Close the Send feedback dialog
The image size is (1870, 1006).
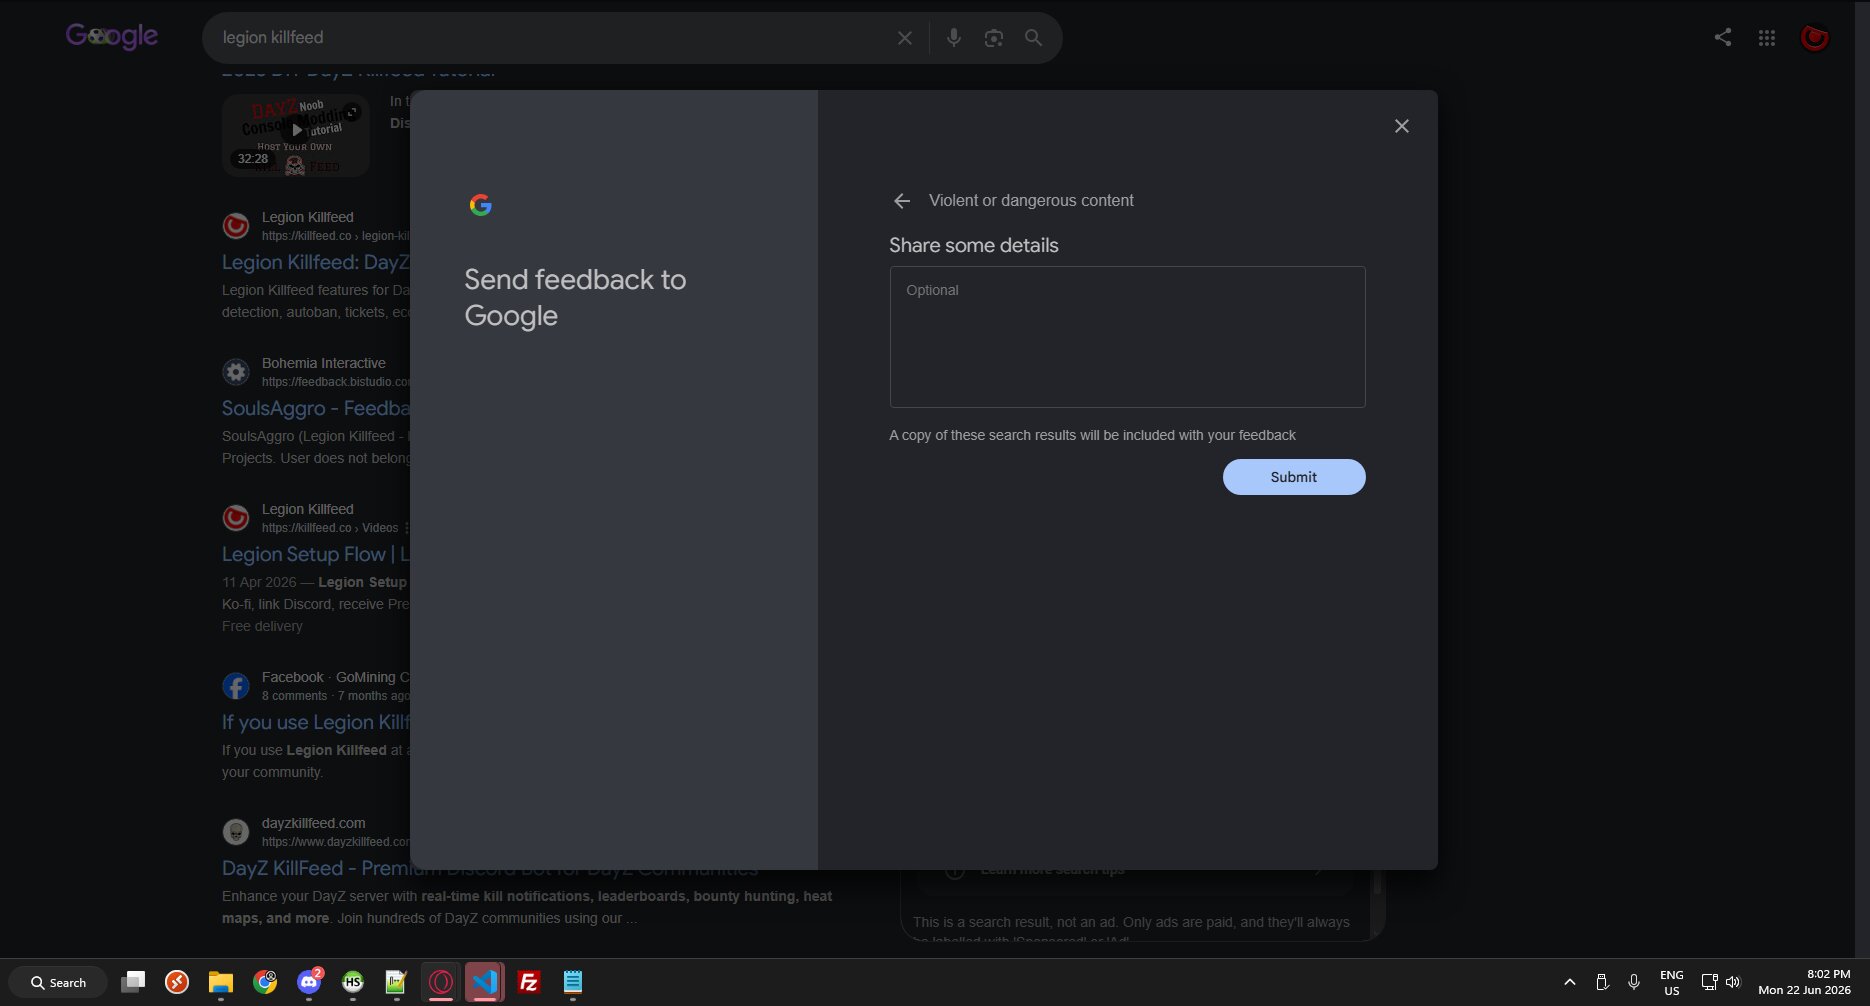[1401, 126]
